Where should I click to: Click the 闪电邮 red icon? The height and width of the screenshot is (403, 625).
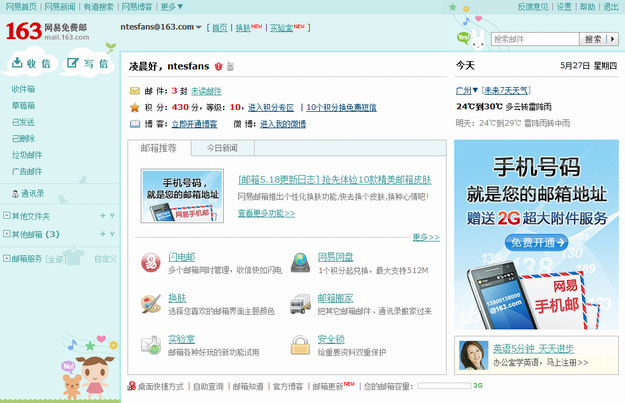point(151,263)
